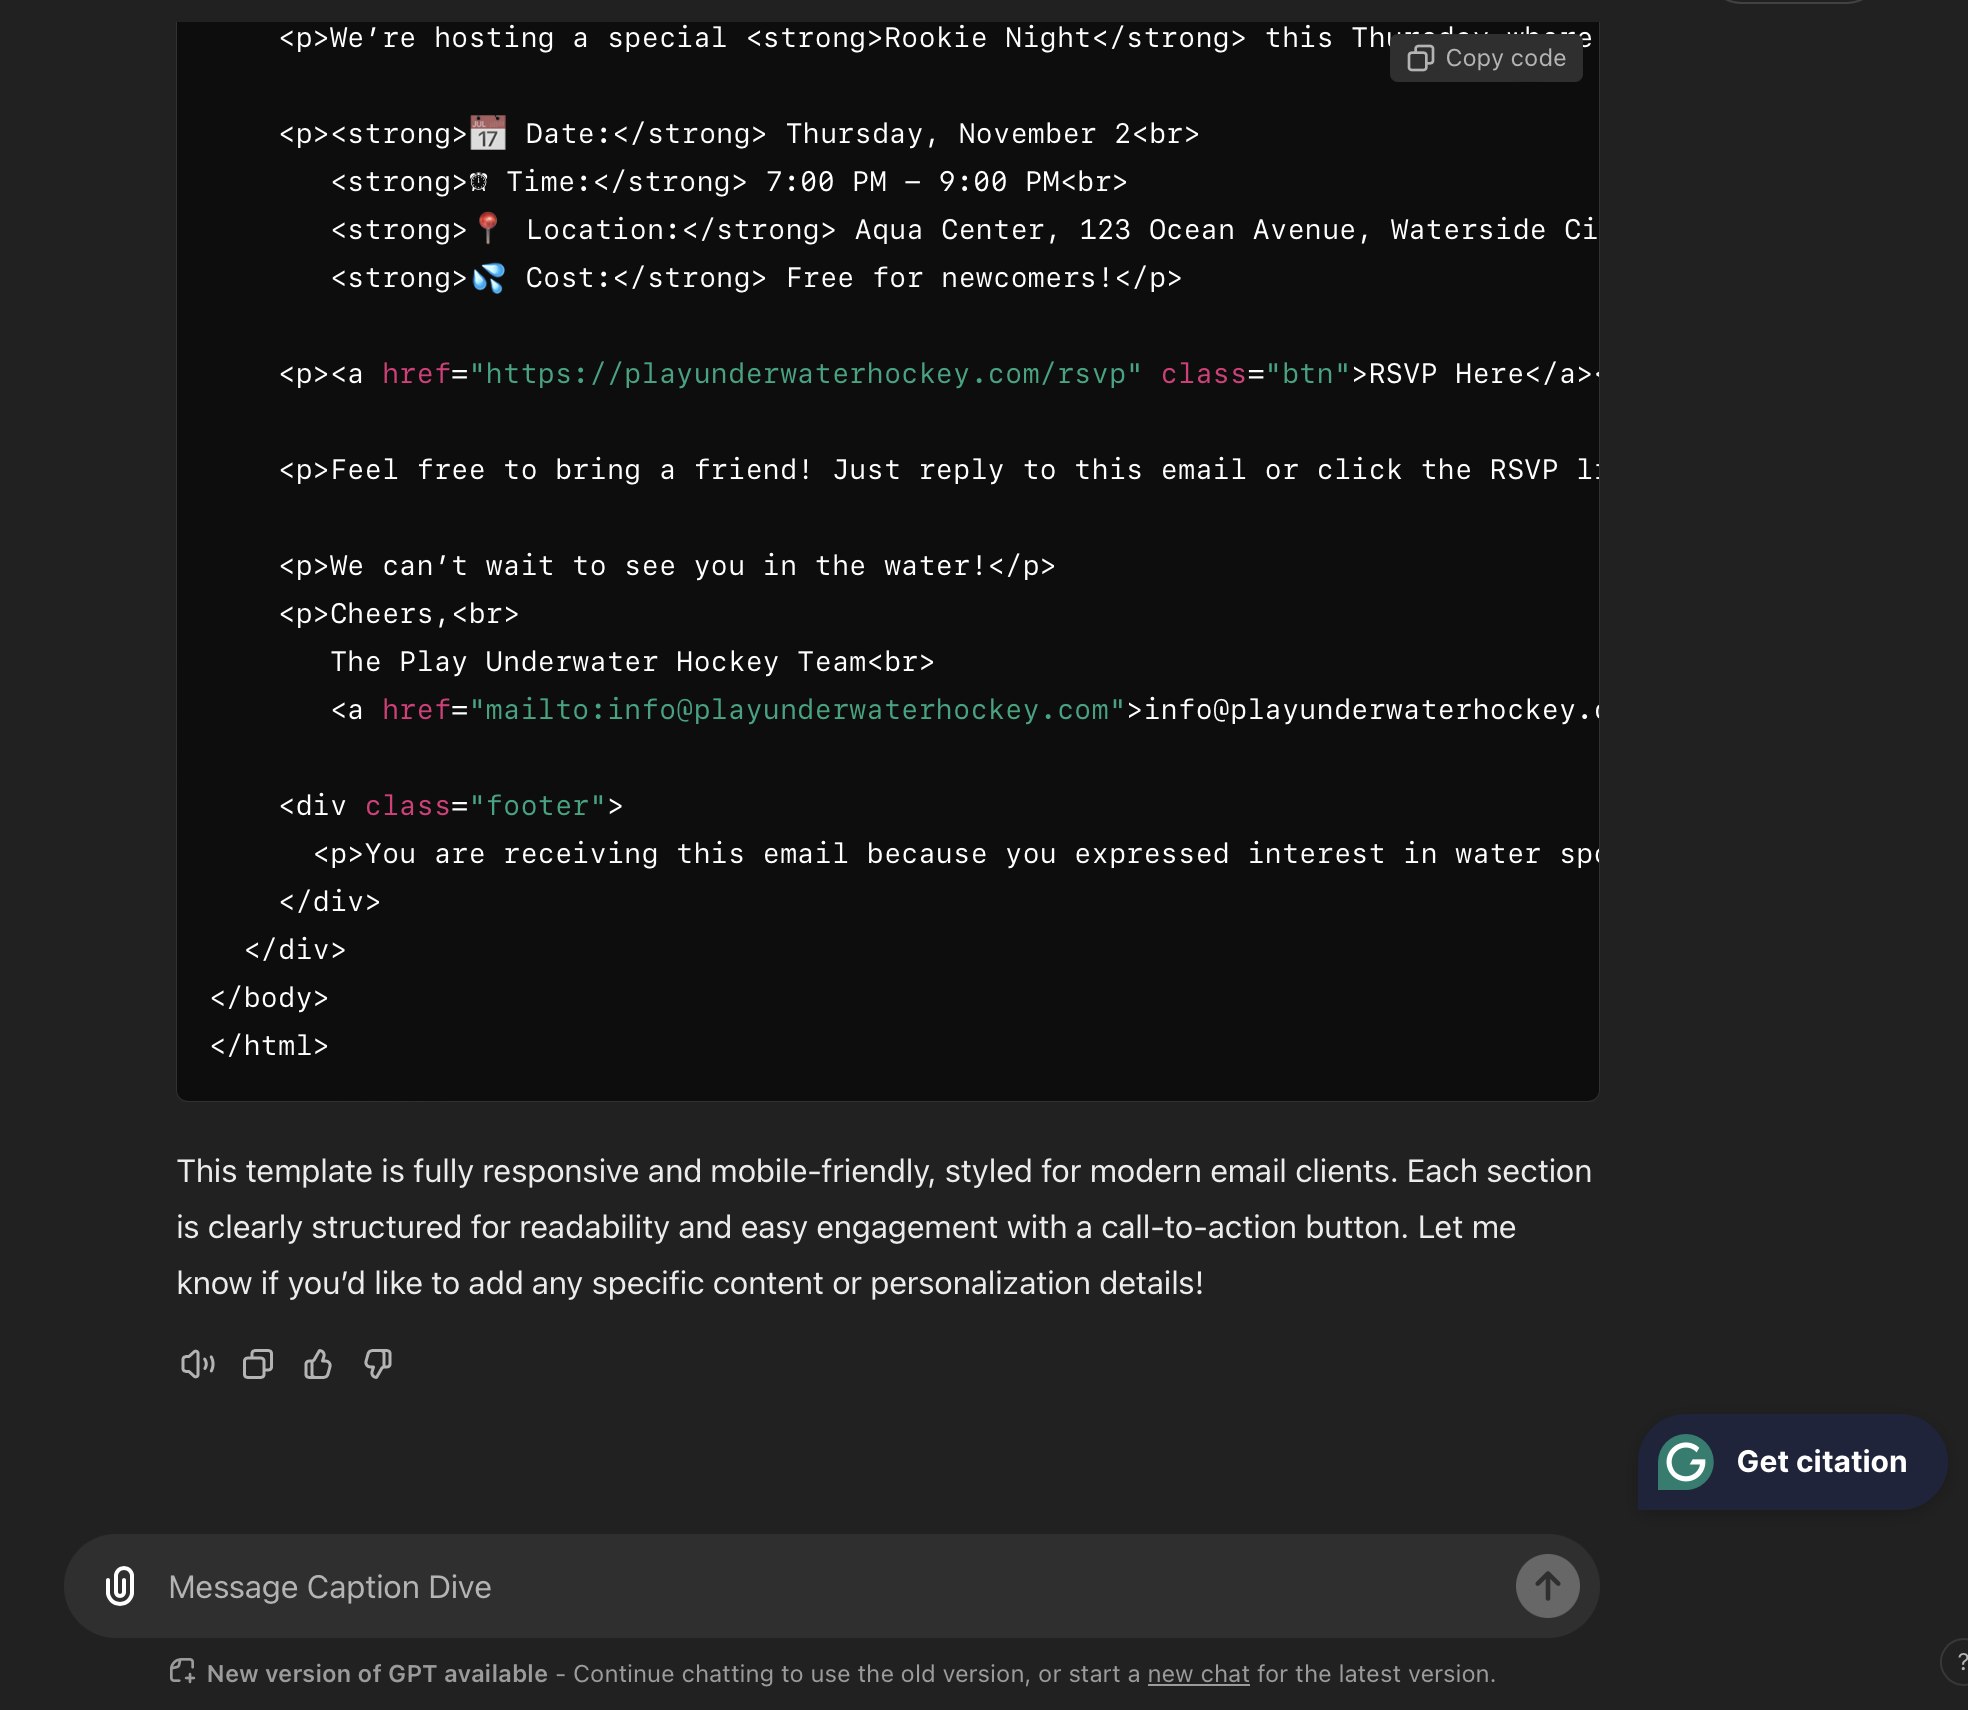Viewport: 1968px width, 1710px height.
Task: Click the red pin emoji before Location
Action: [x=488, y=228]
